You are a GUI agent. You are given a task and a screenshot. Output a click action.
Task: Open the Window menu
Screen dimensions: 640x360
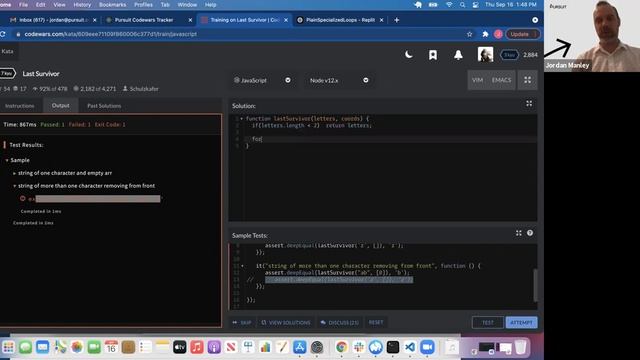[x=187, y=5]
